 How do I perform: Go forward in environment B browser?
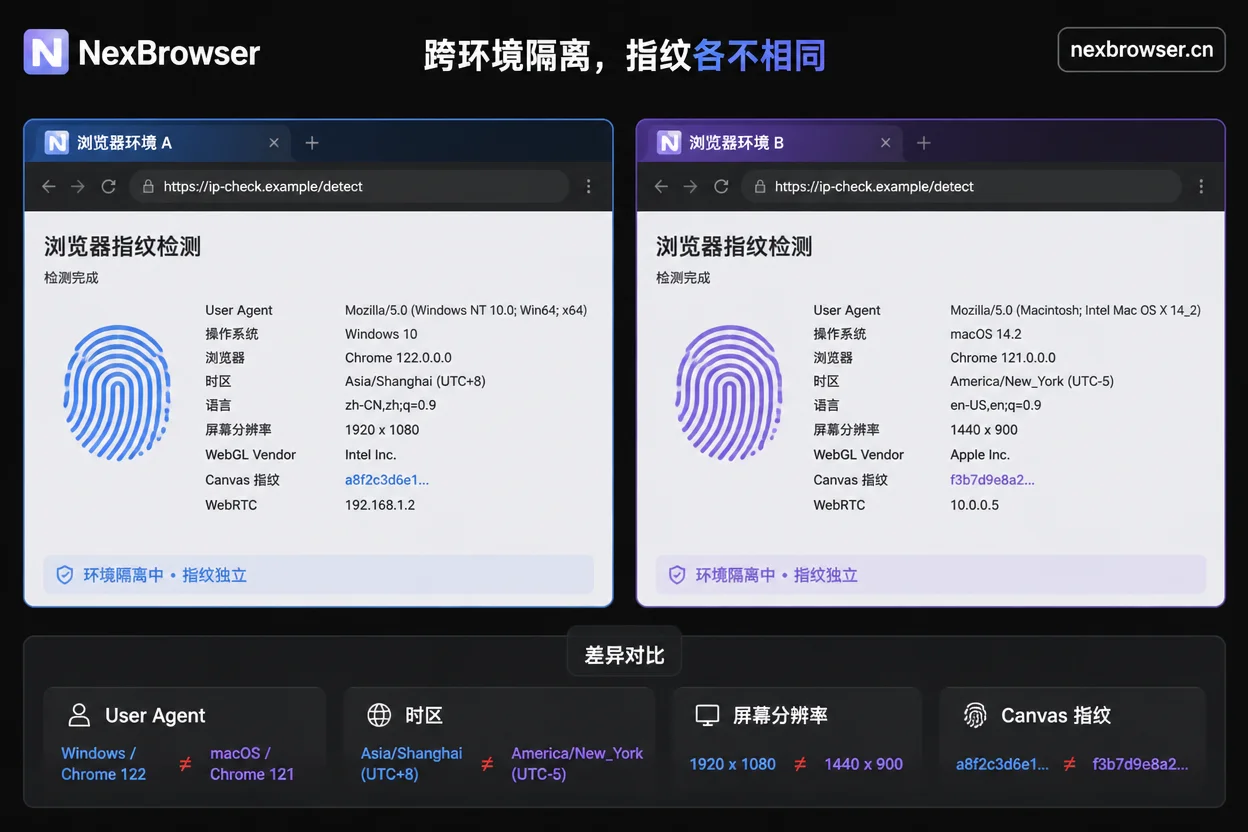click(690, 186)
